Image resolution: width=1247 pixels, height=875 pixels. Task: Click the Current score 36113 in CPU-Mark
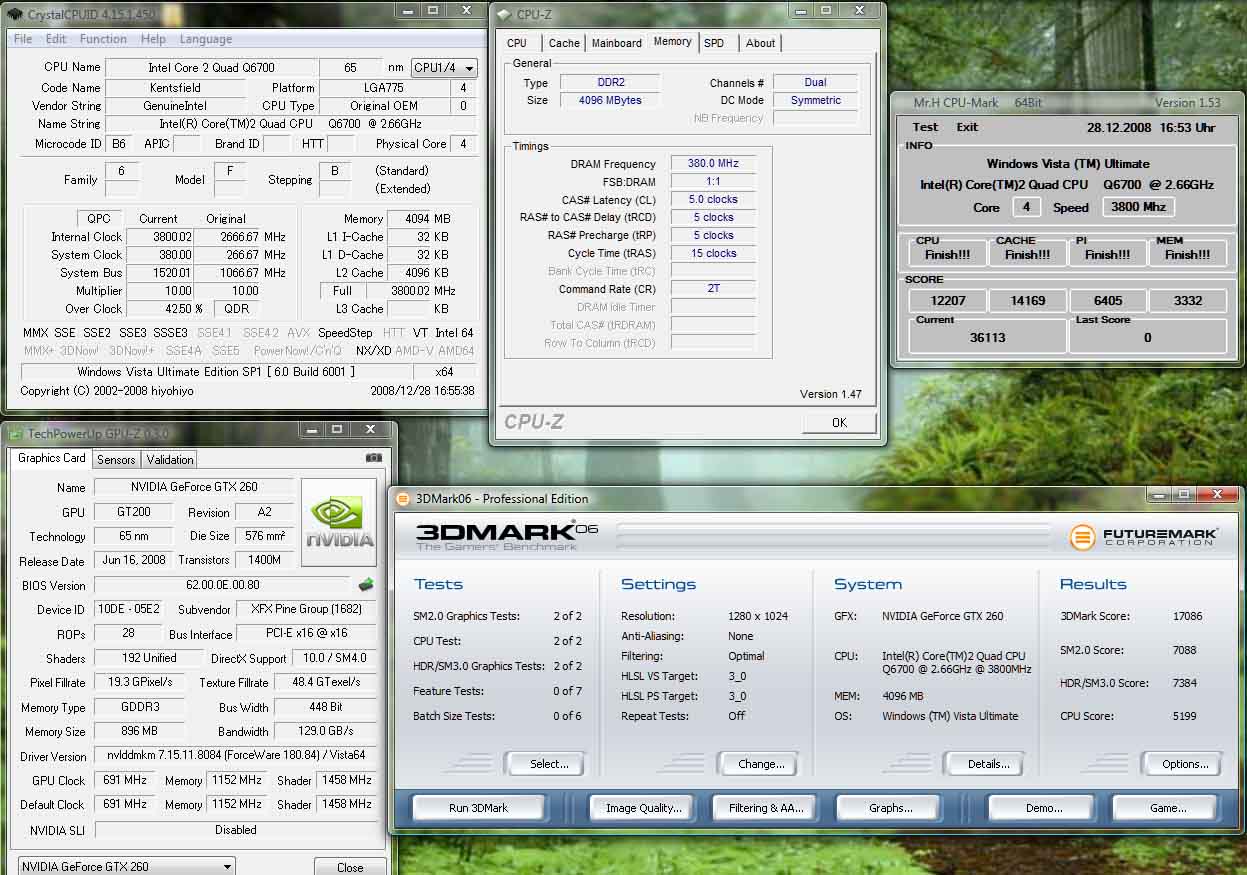click(x=987, y=337)
